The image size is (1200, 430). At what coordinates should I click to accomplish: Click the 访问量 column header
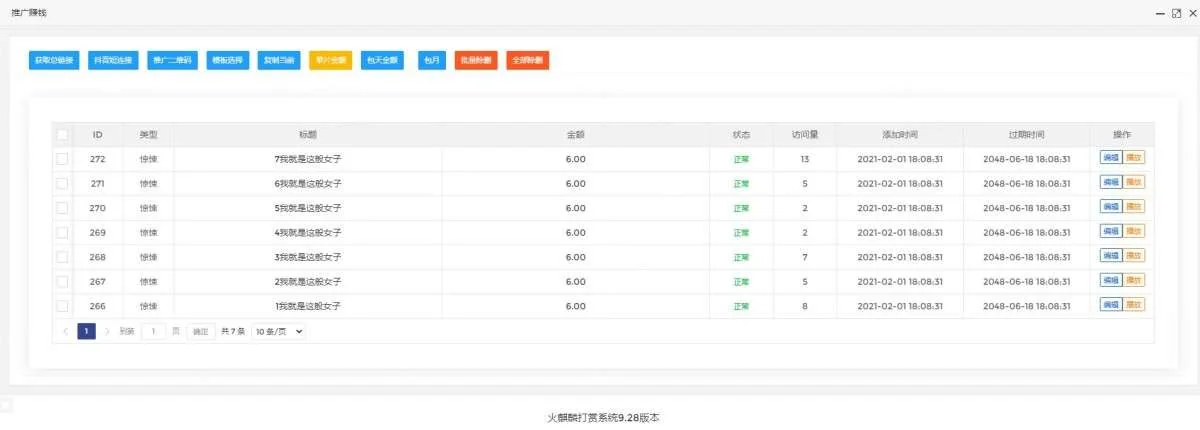coord(805,135)
